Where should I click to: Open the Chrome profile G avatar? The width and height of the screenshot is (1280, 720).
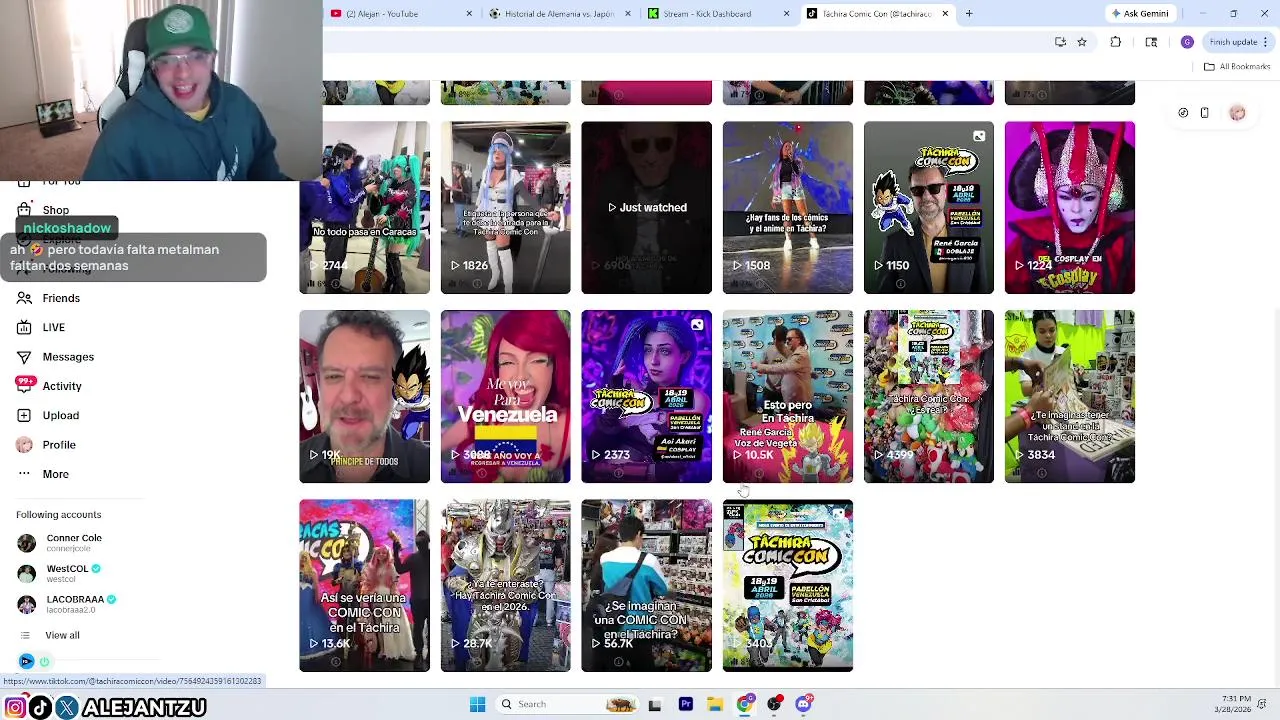click(1187, 42)
